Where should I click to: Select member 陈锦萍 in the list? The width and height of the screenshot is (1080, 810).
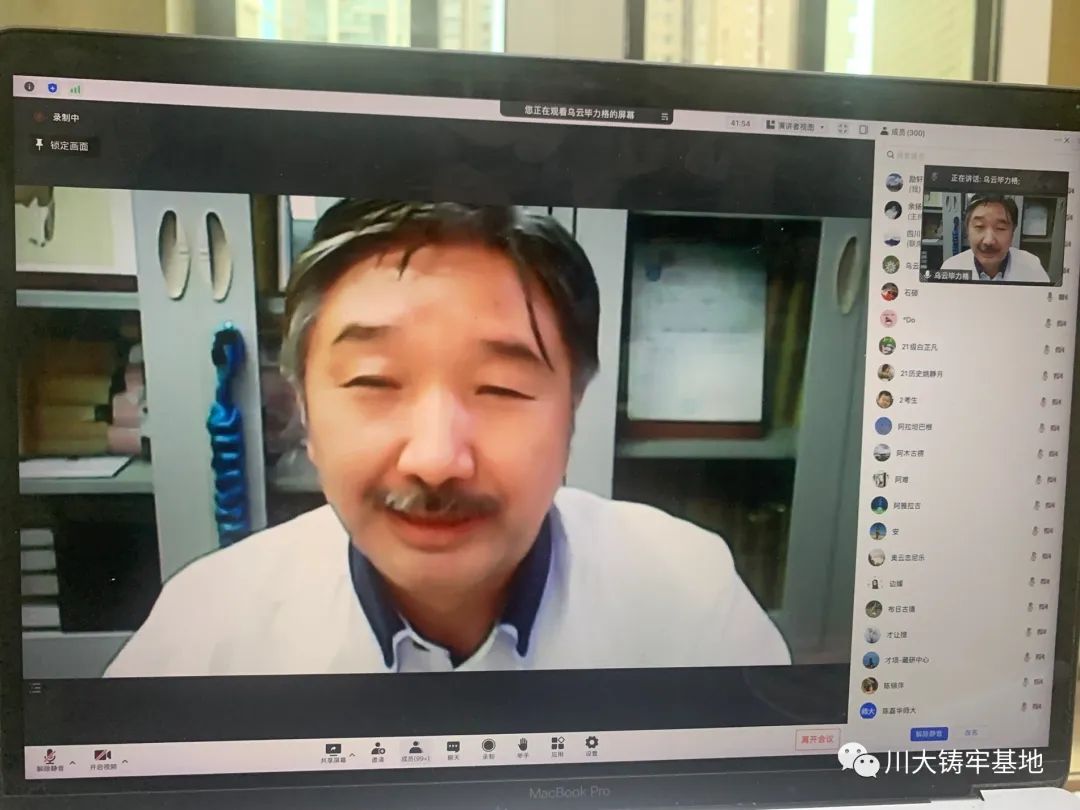click(951, 685)
